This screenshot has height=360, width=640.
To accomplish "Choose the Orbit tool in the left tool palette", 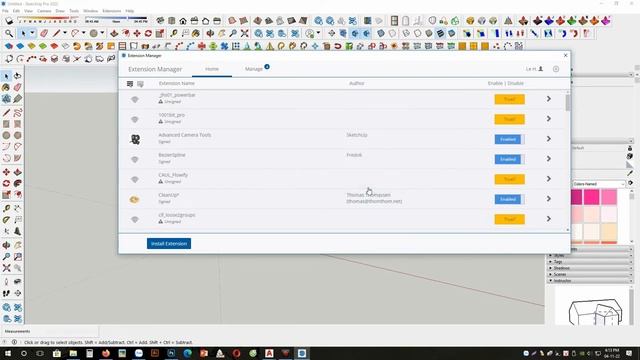I will click(x=6, y=245).
